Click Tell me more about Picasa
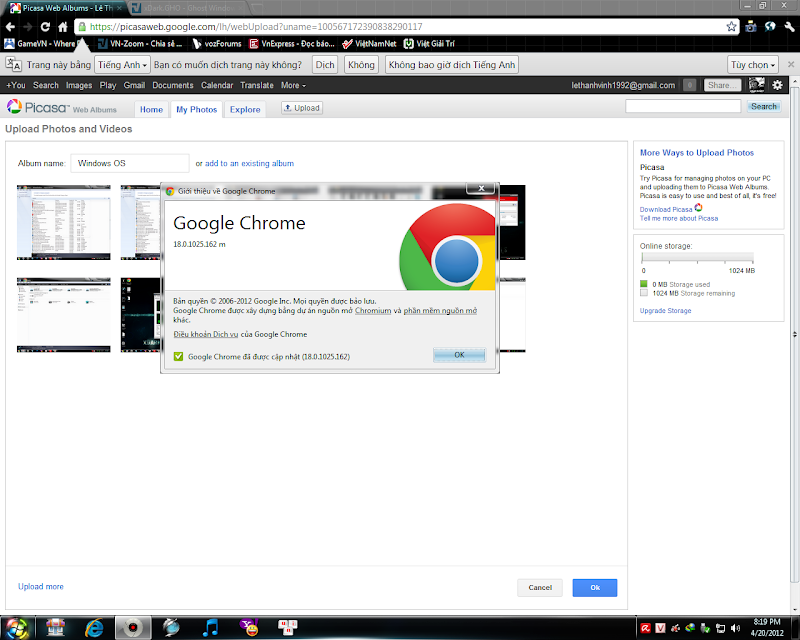Image resolution: width=800 pixels, height=640 pixels. 679,218
